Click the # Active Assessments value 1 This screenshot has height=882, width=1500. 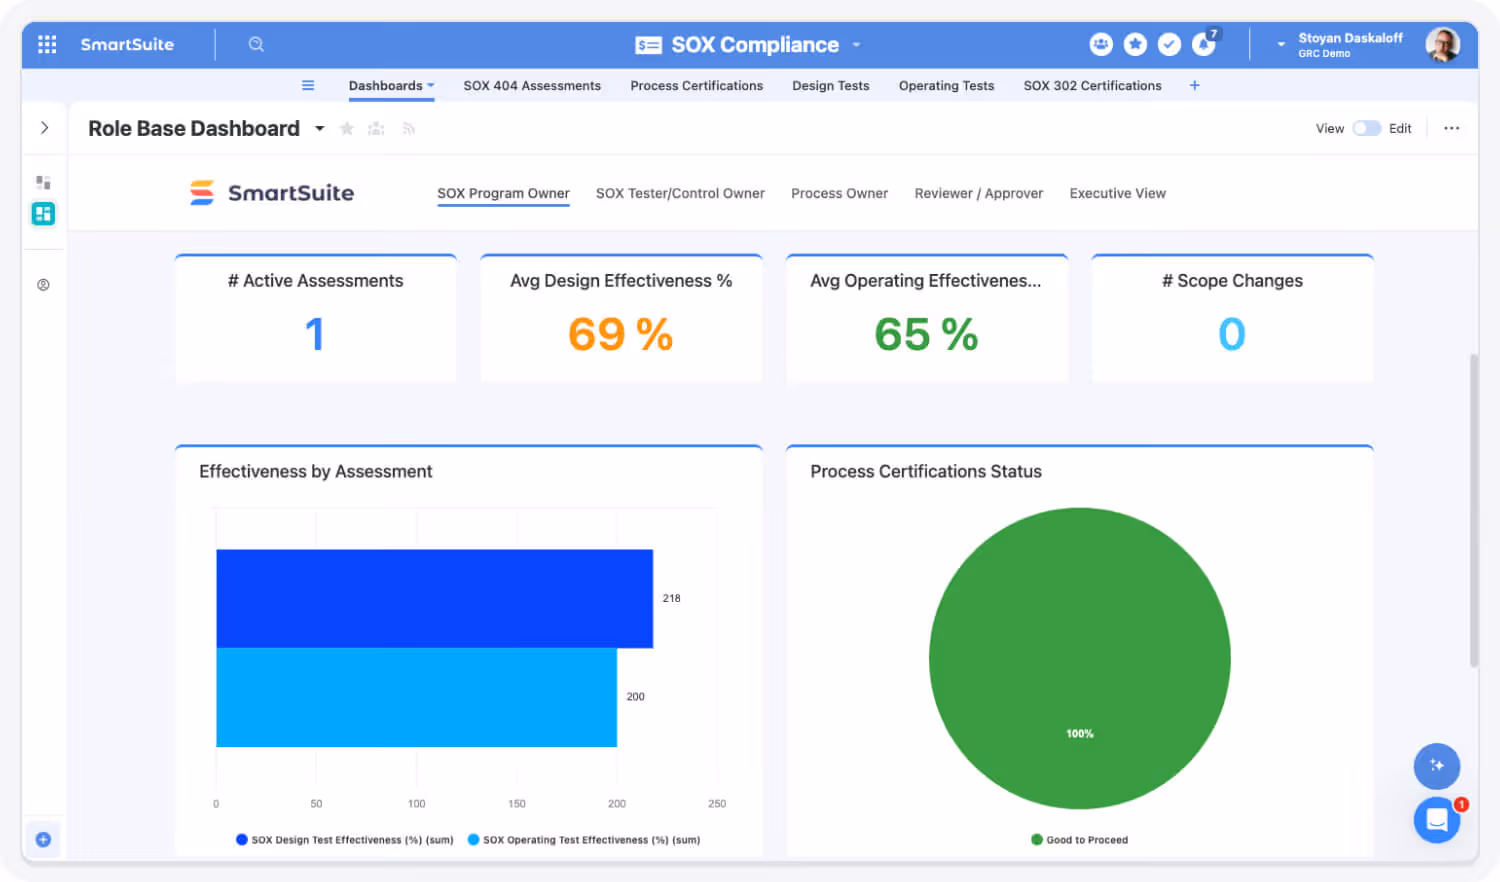[x=315, y=334]
